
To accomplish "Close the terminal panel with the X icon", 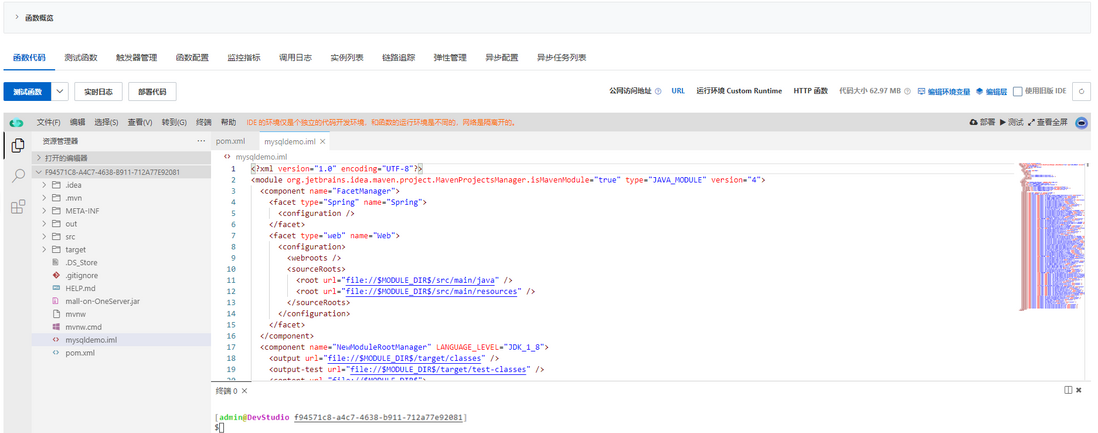I will point(1079,390).
